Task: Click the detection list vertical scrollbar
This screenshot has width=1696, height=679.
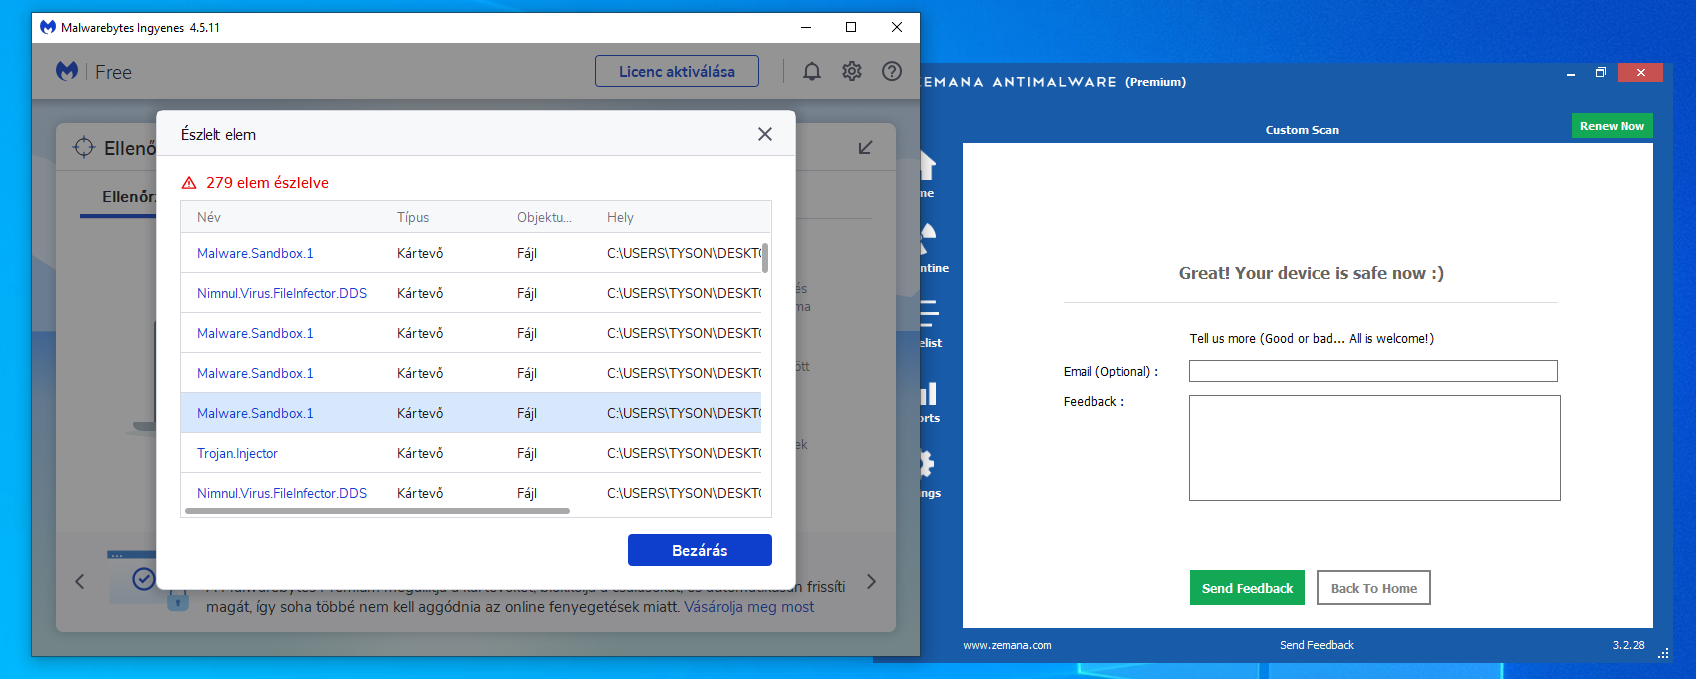Action: (765, 258)
